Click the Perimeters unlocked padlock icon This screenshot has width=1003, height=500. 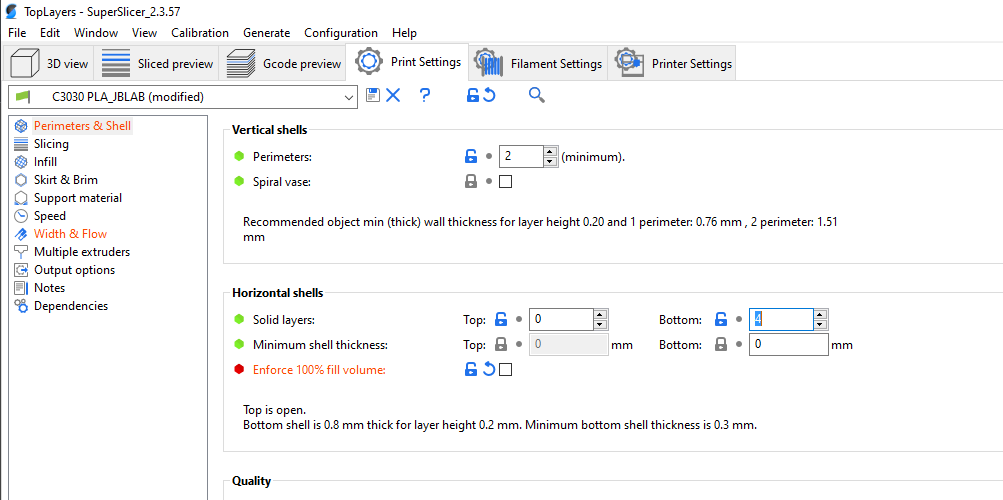pos(470,156)
